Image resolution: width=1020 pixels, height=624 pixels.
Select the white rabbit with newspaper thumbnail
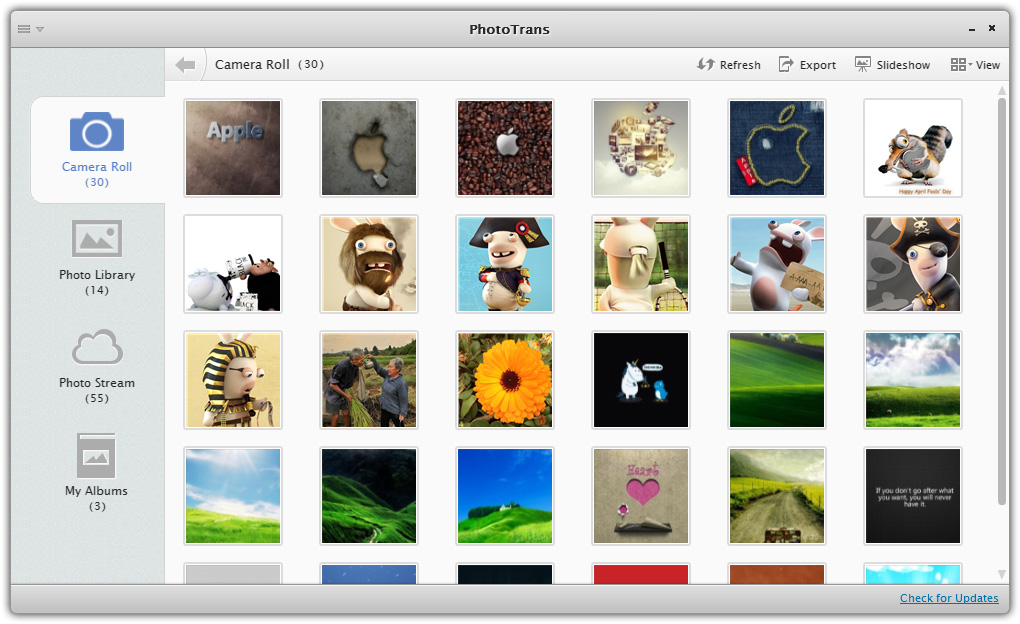233,264
